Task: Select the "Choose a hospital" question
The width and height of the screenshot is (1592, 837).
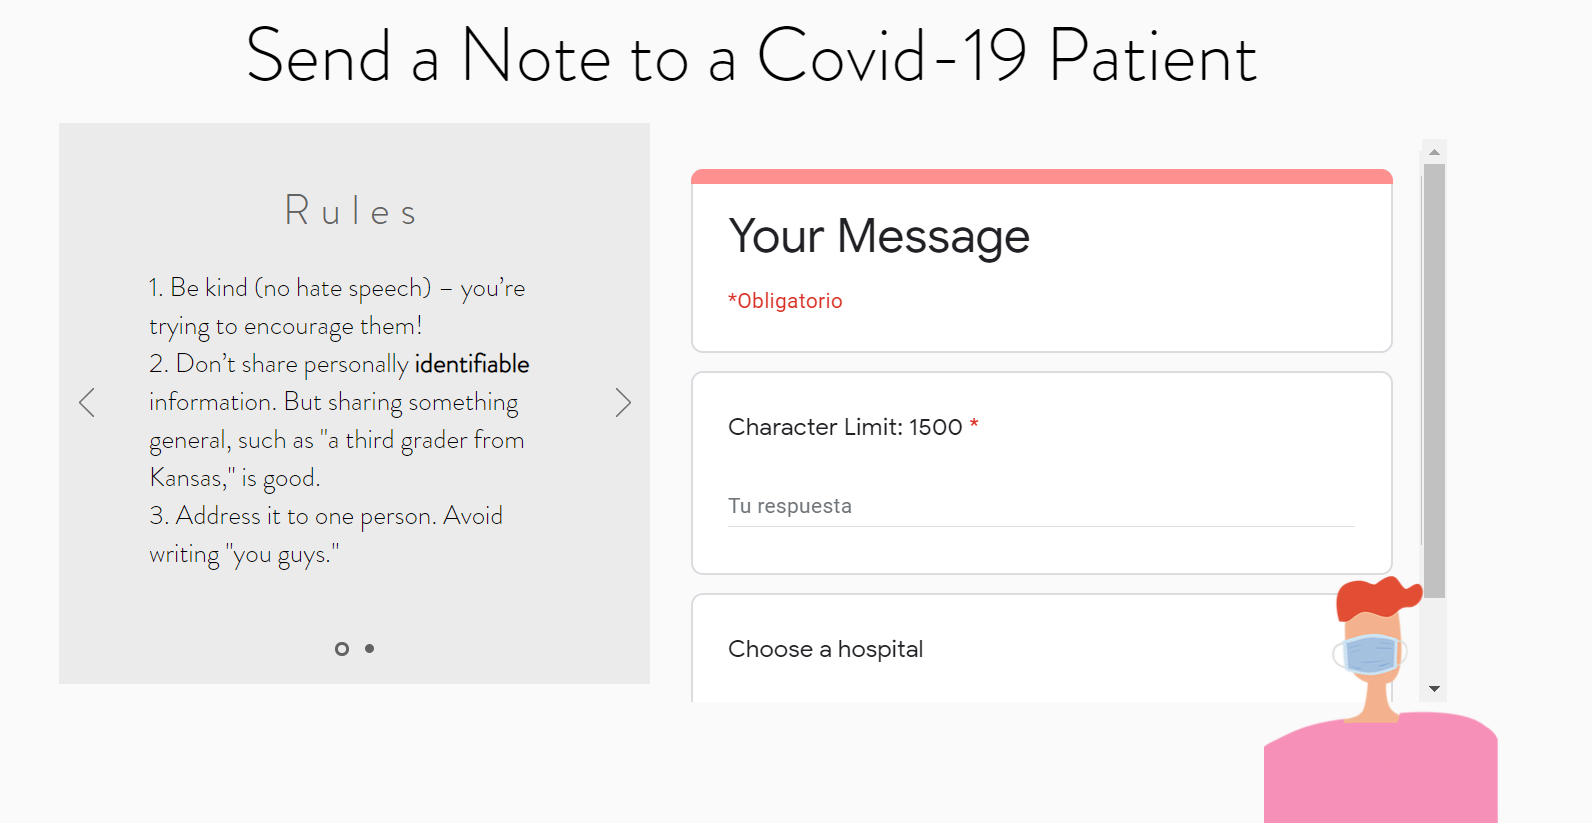Action: click(x=825, y=650)
